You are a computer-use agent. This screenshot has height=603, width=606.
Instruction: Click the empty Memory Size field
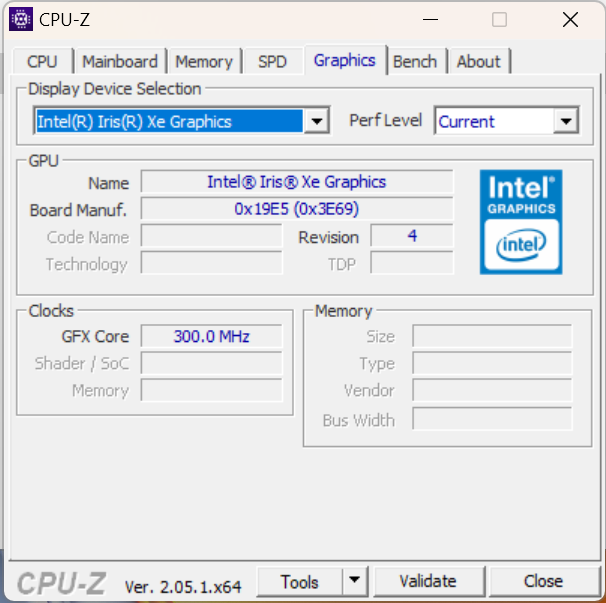click(492, 336)
